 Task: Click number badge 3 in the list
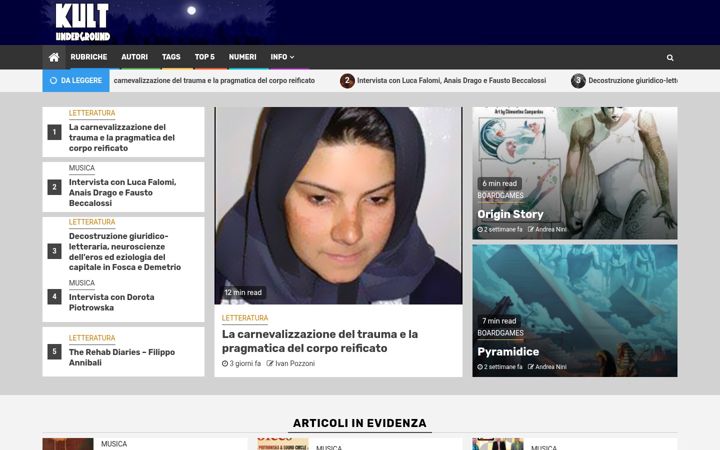54,251
